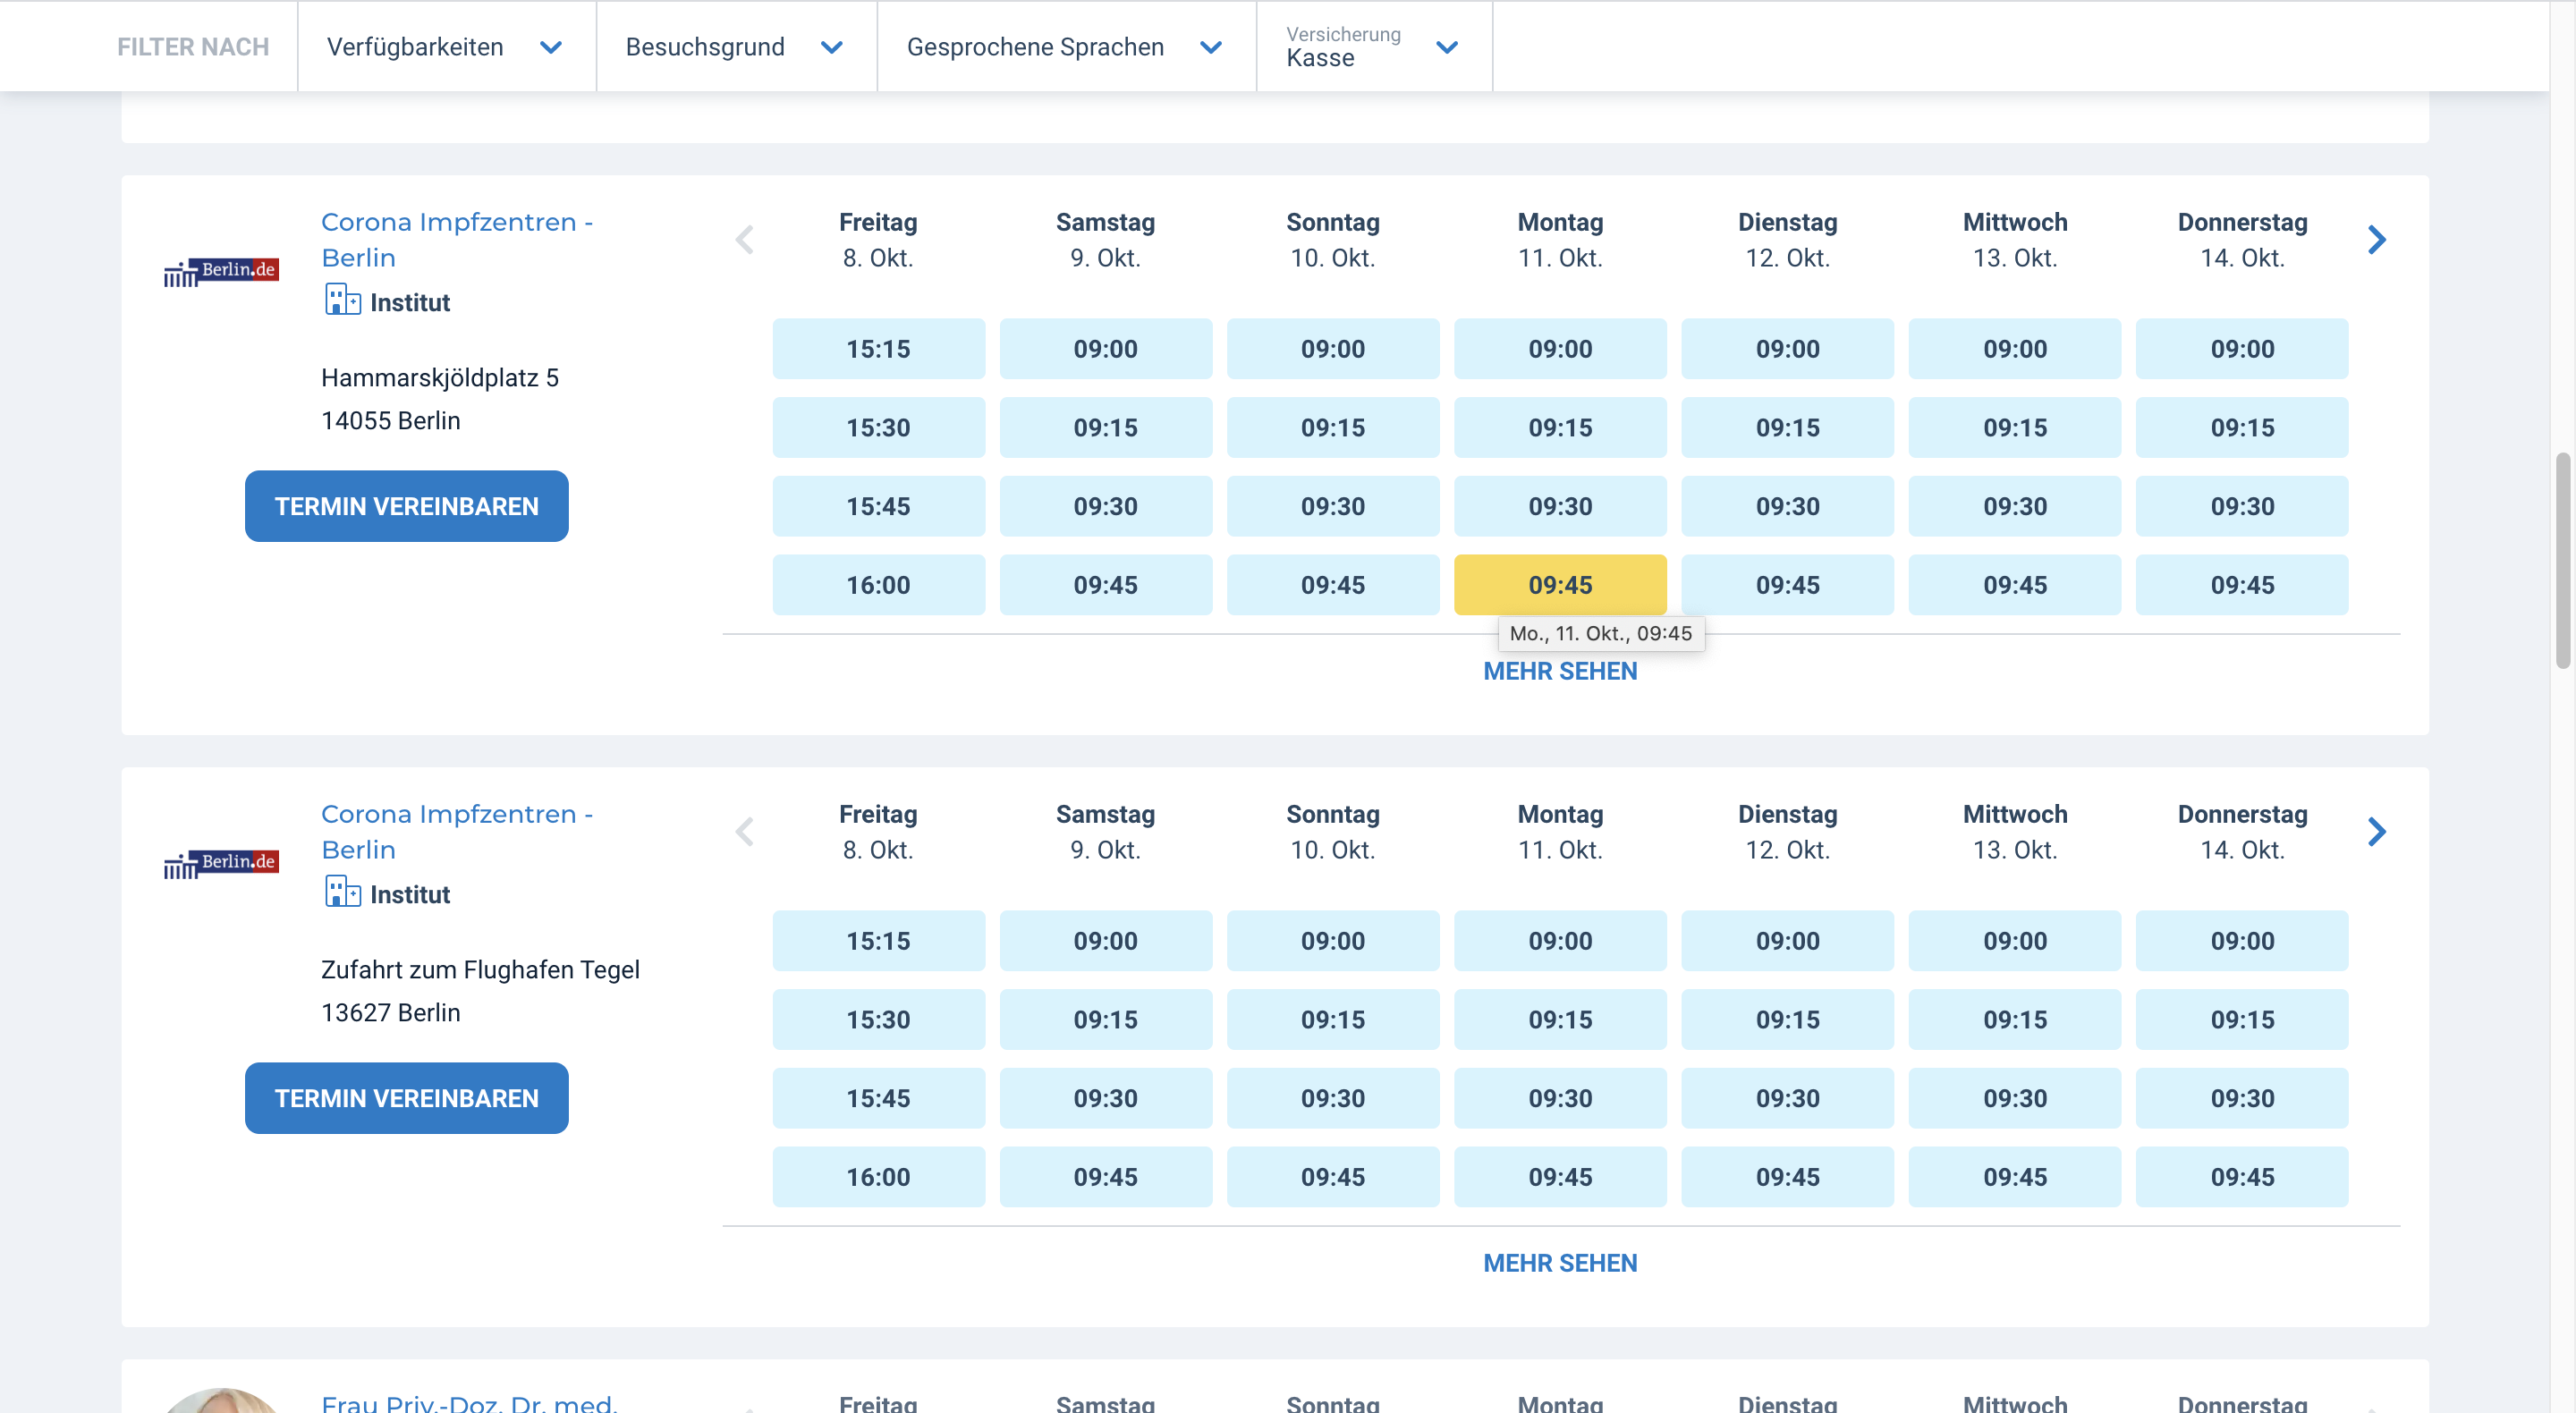The image size is (2576, 1413).
Task: Choose Dienstag 09:15 slot at Hammarskjöldplatz
Action: point(1787,428)
